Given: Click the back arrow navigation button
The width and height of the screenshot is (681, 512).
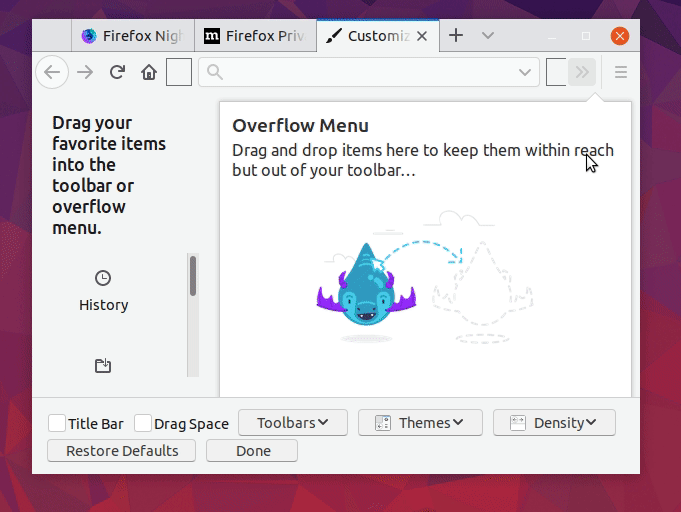Looking at the screenshot, I should click(x=52, y=72).
